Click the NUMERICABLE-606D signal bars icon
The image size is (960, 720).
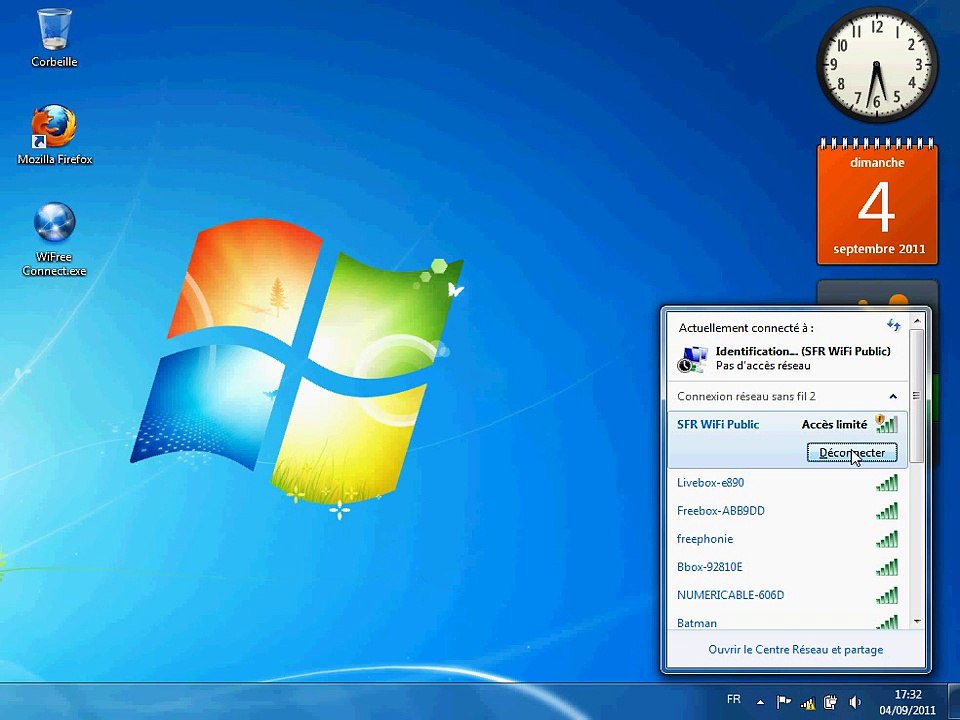click(887, 595)
